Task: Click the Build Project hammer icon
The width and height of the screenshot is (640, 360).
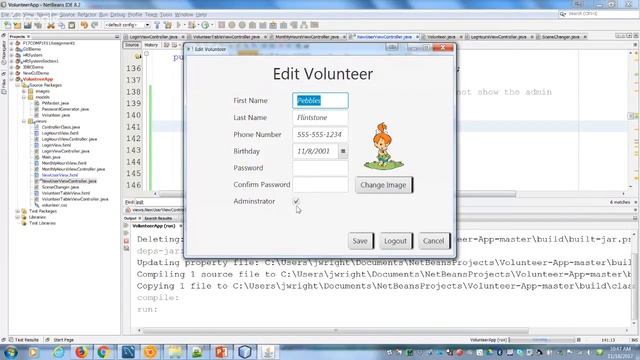Action: [157, 25]
